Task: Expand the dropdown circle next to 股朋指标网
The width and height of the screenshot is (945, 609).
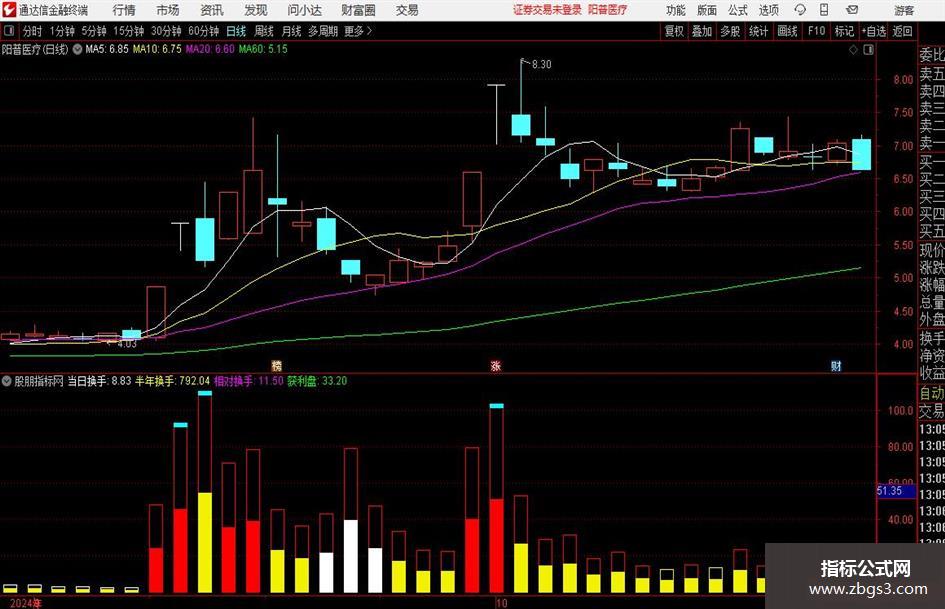Action: point(7,381)
